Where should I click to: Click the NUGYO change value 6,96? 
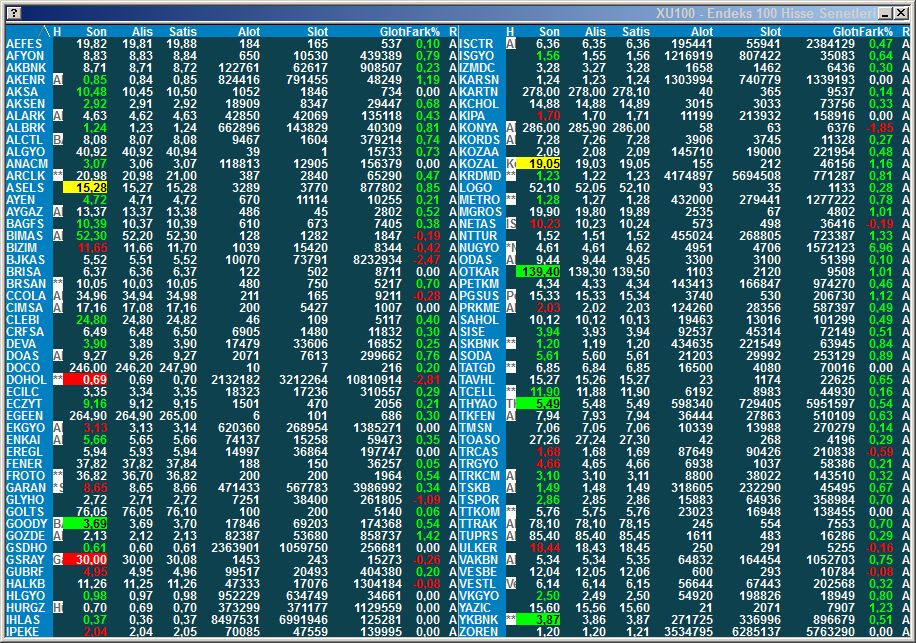pyautogui.click(x=880, y=248)
